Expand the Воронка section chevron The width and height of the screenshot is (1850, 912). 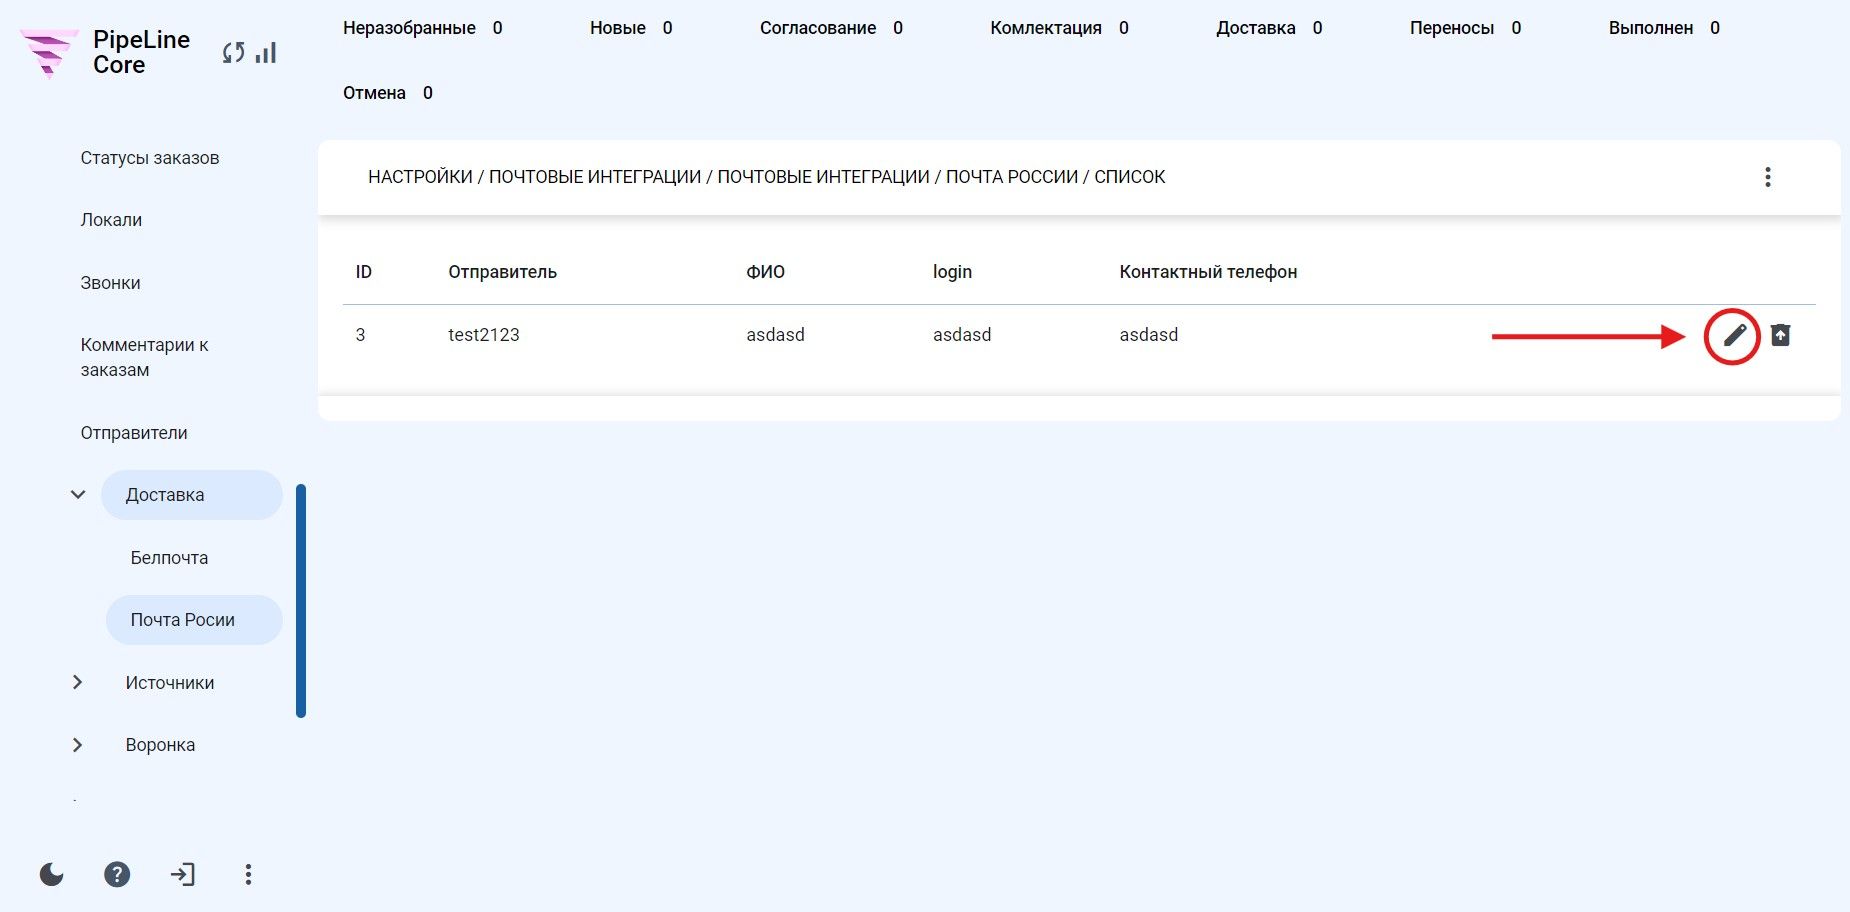(78, 745)
